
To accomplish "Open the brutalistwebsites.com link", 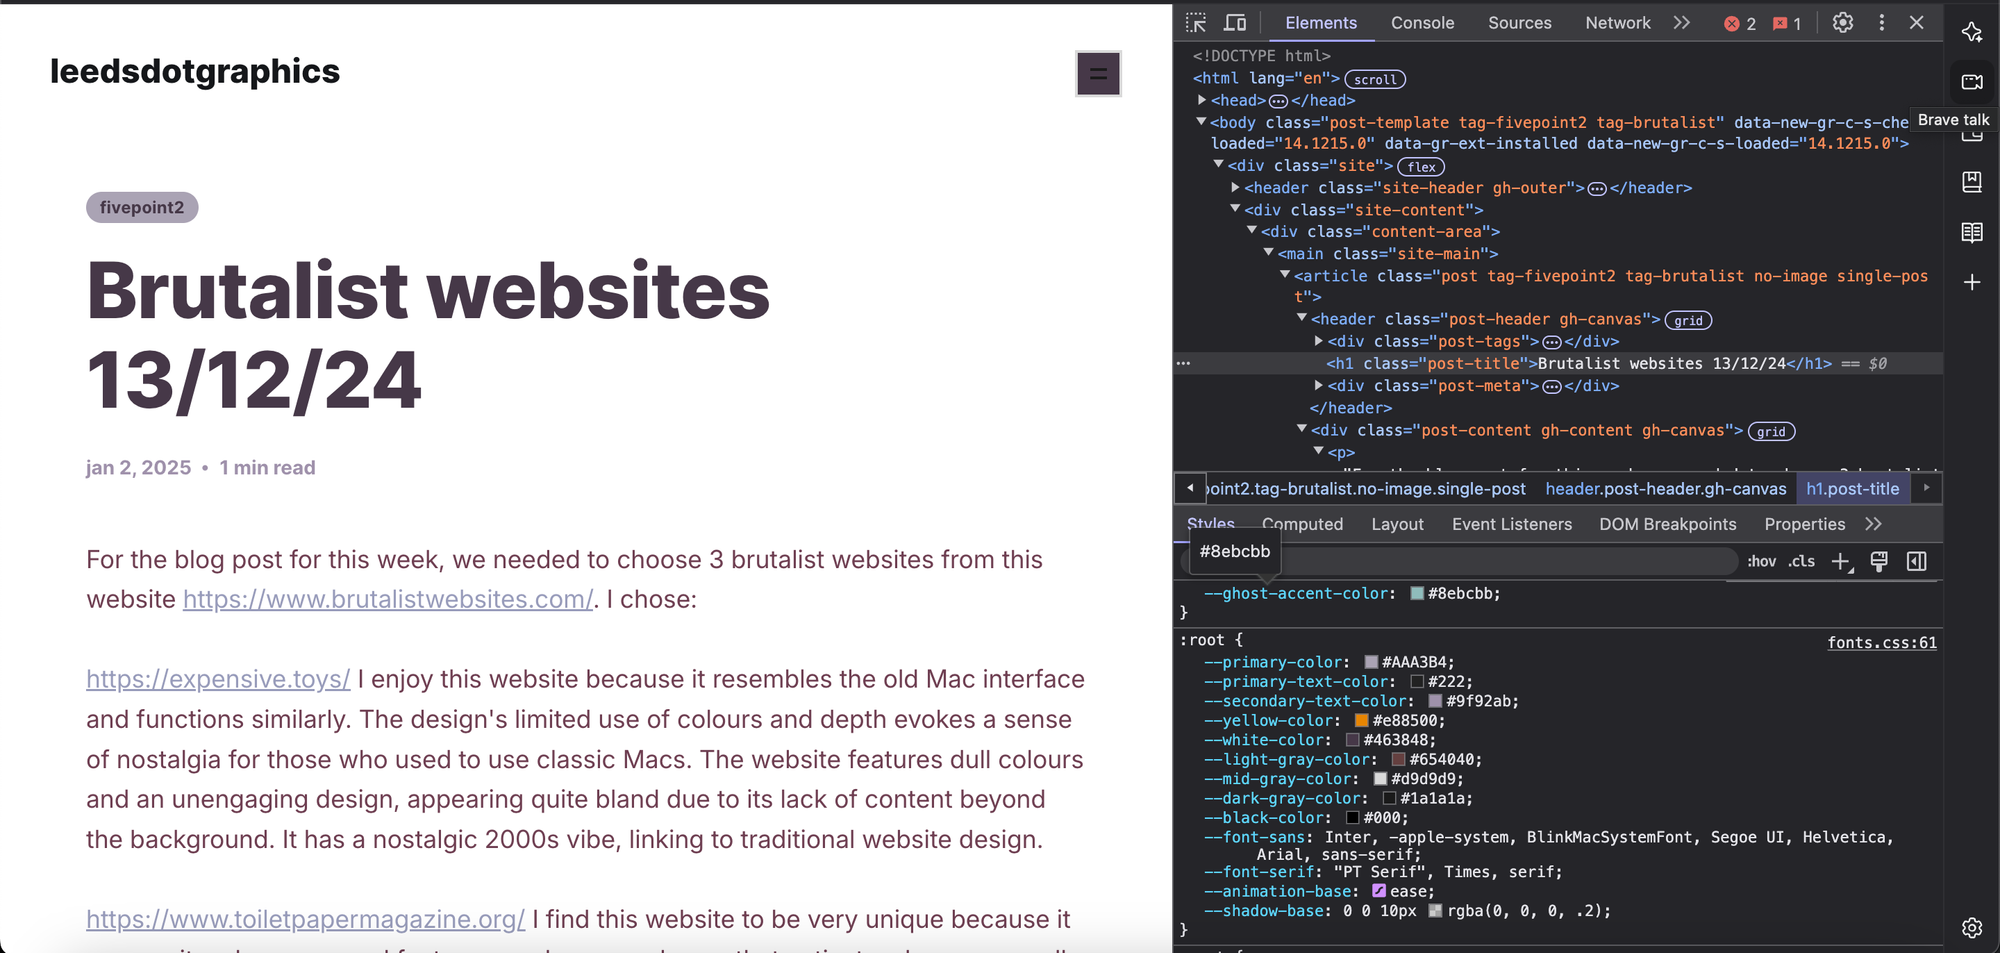I will click(x=388, y=599).
